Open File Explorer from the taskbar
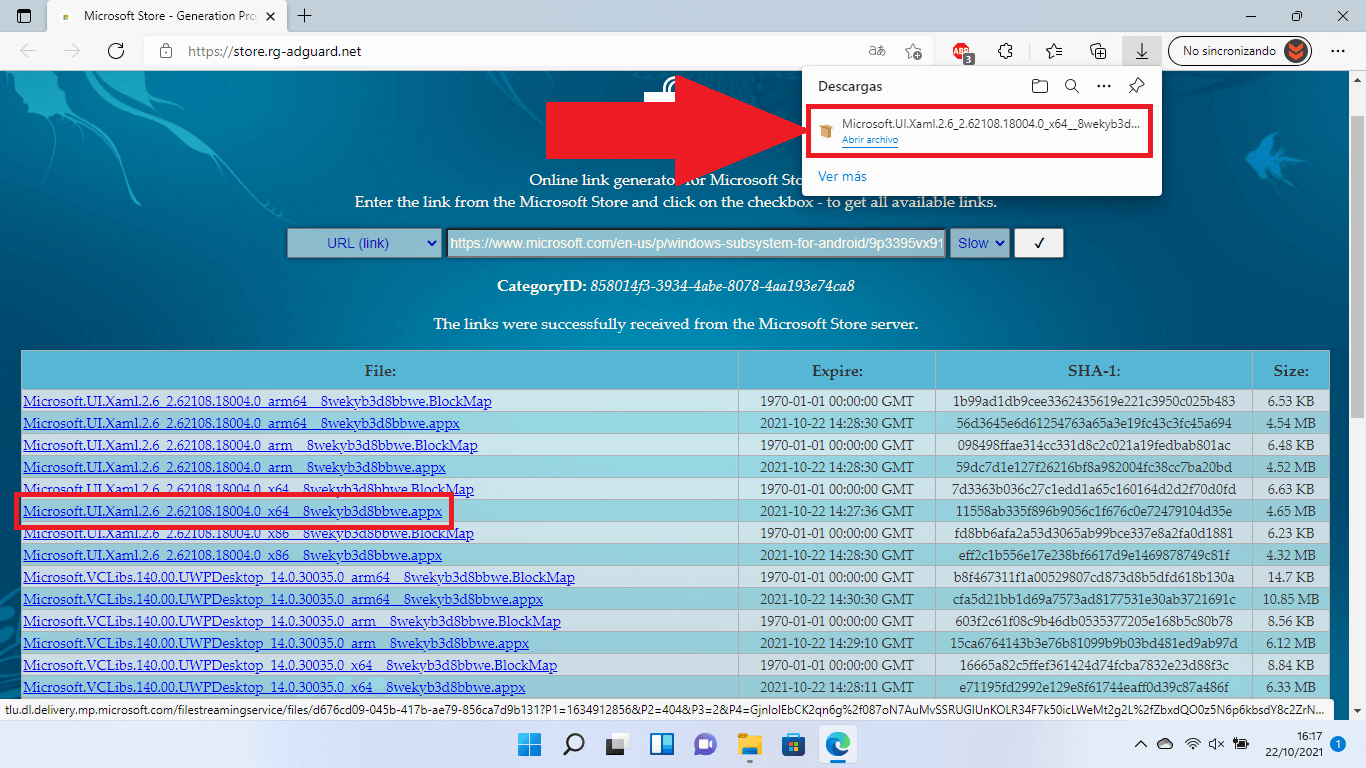The height and width of the screenshot is (768, 1366). point(750,744)
